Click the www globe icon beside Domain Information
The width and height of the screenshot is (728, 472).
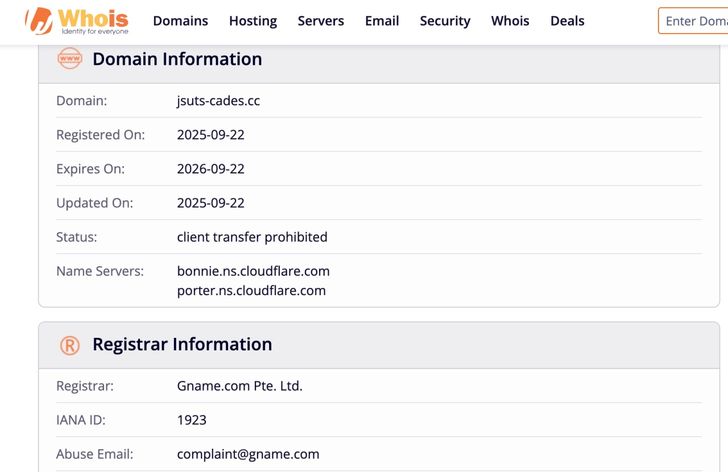(x=70, y=58)
